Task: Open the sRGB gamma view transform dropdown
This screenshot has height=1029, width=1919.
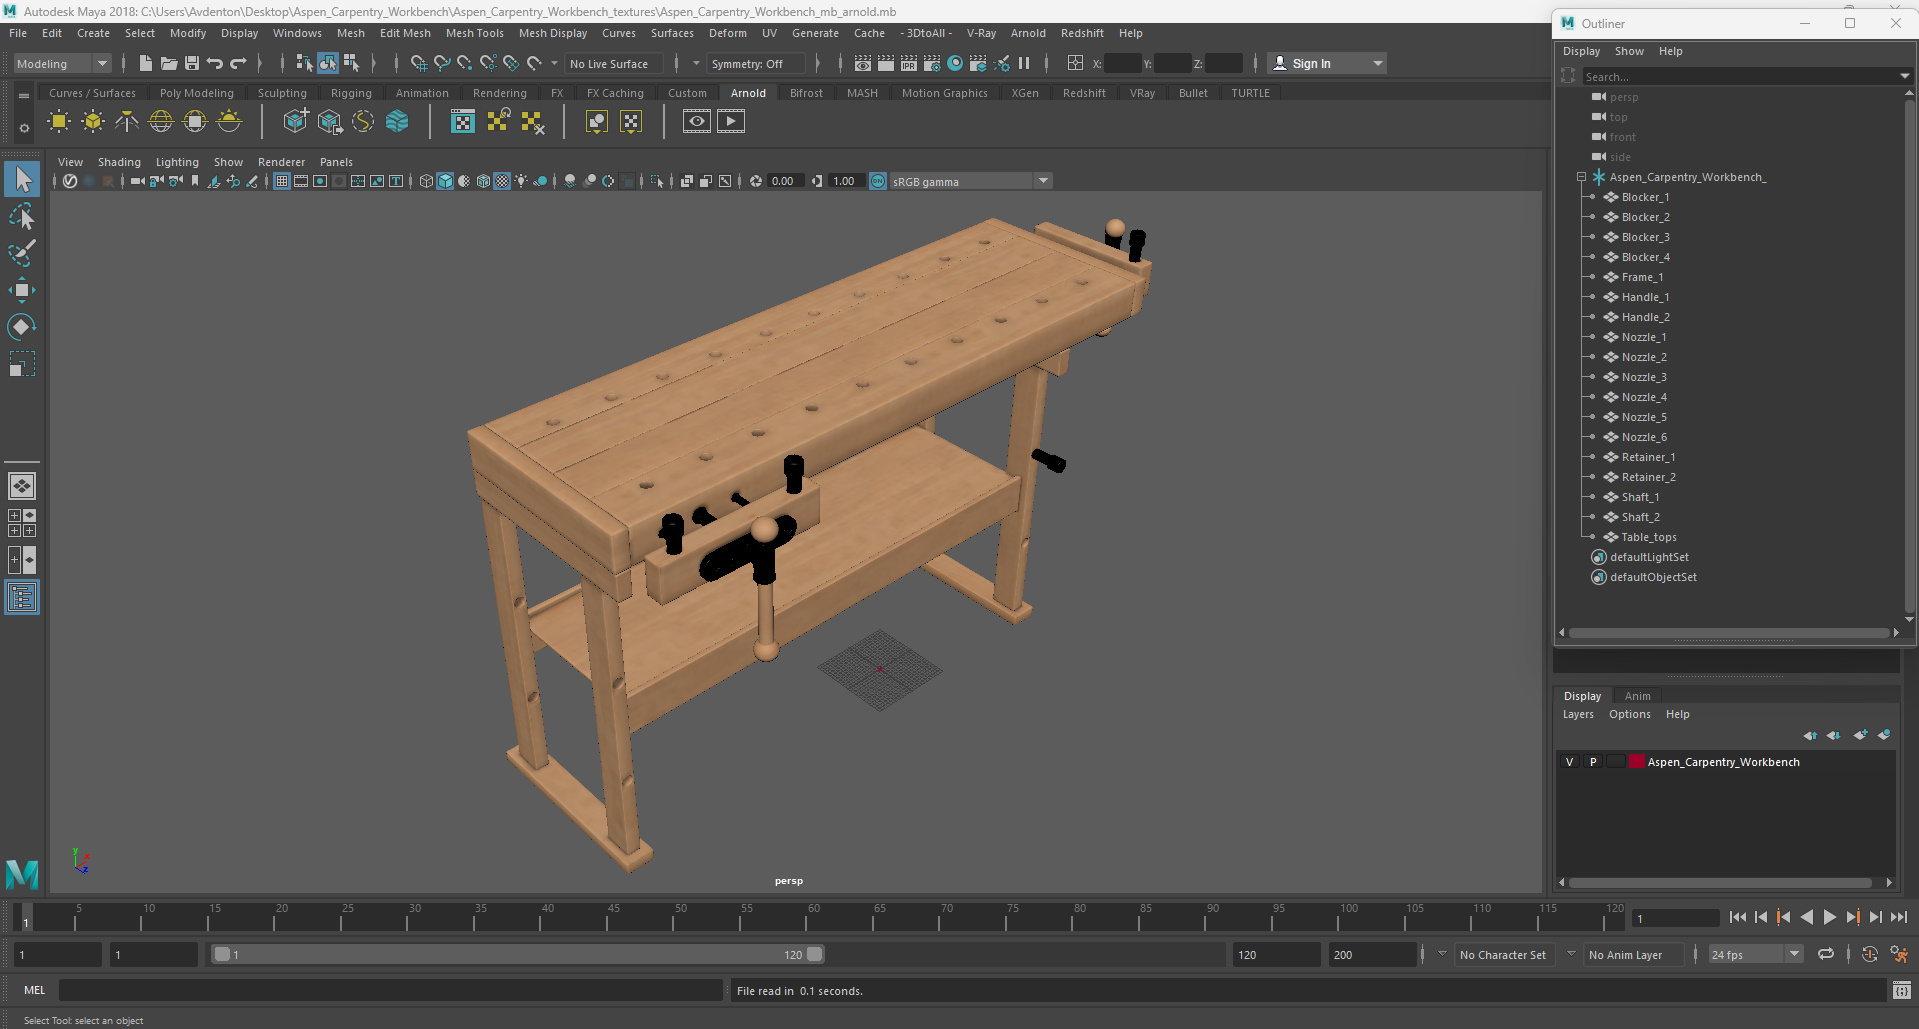Action: click(970, 181)
